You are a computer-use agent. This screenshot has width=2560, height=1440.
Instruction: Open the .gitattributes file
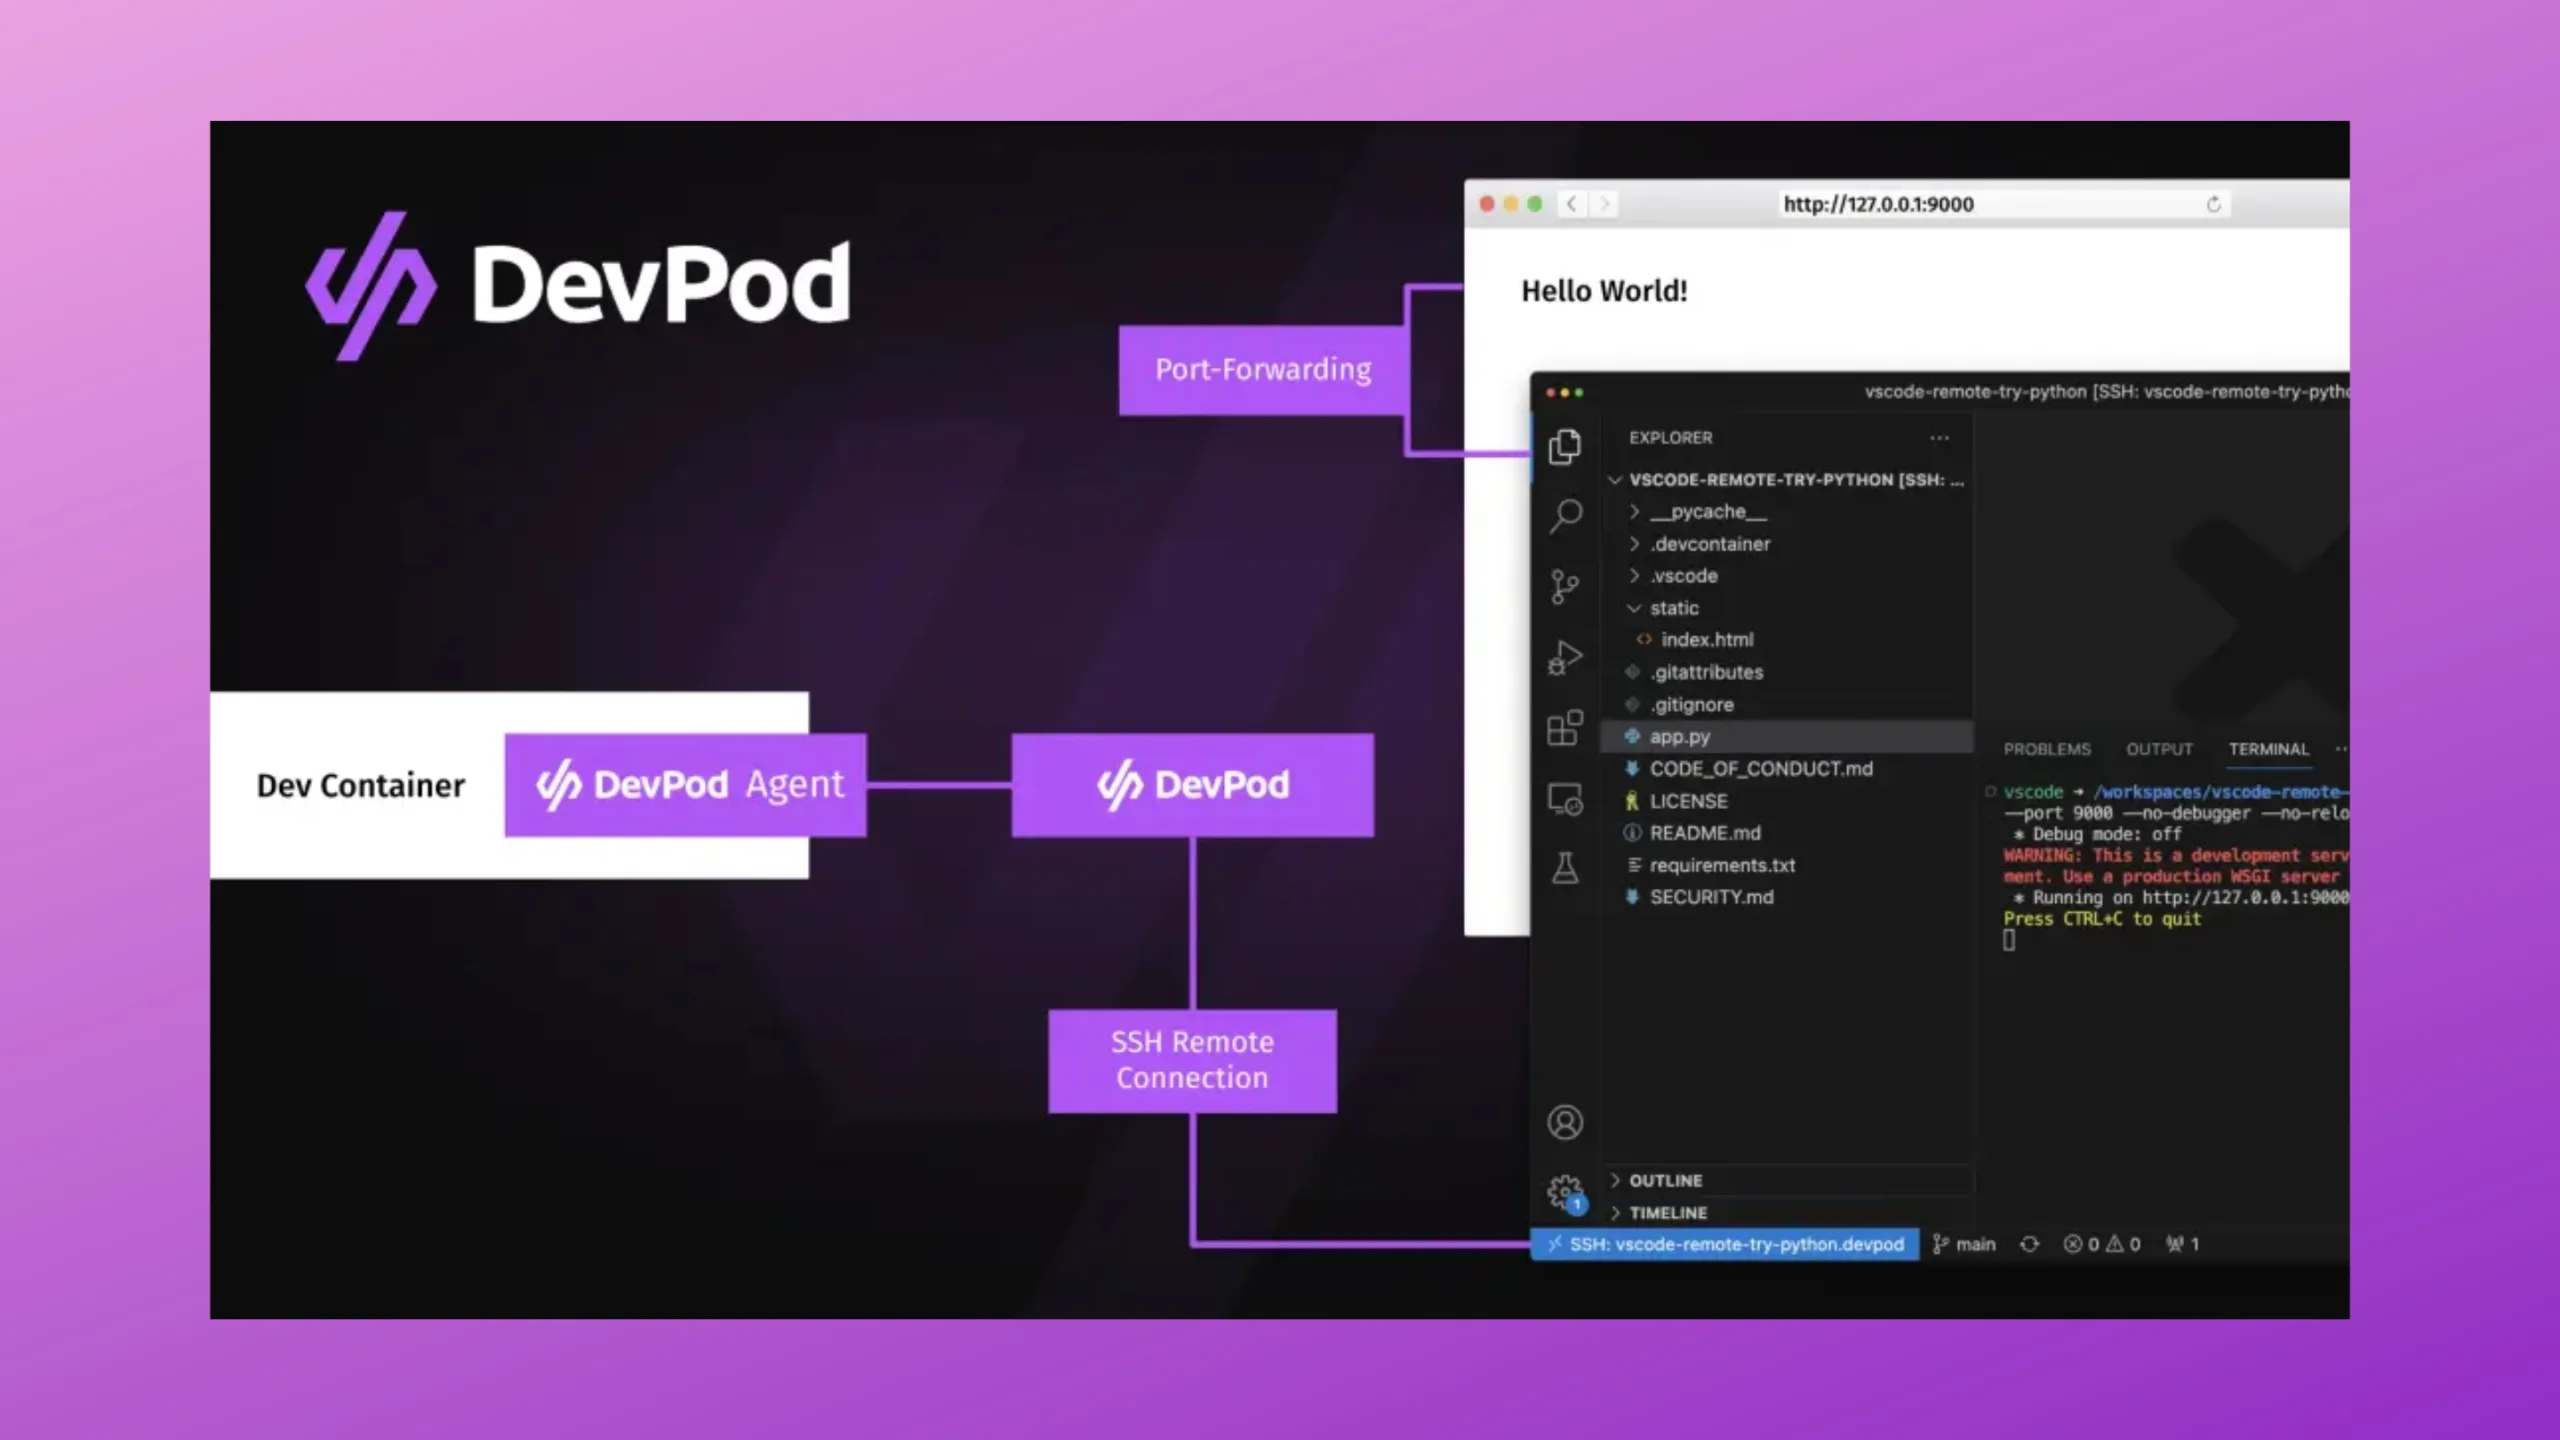(x=1787, y=672)
